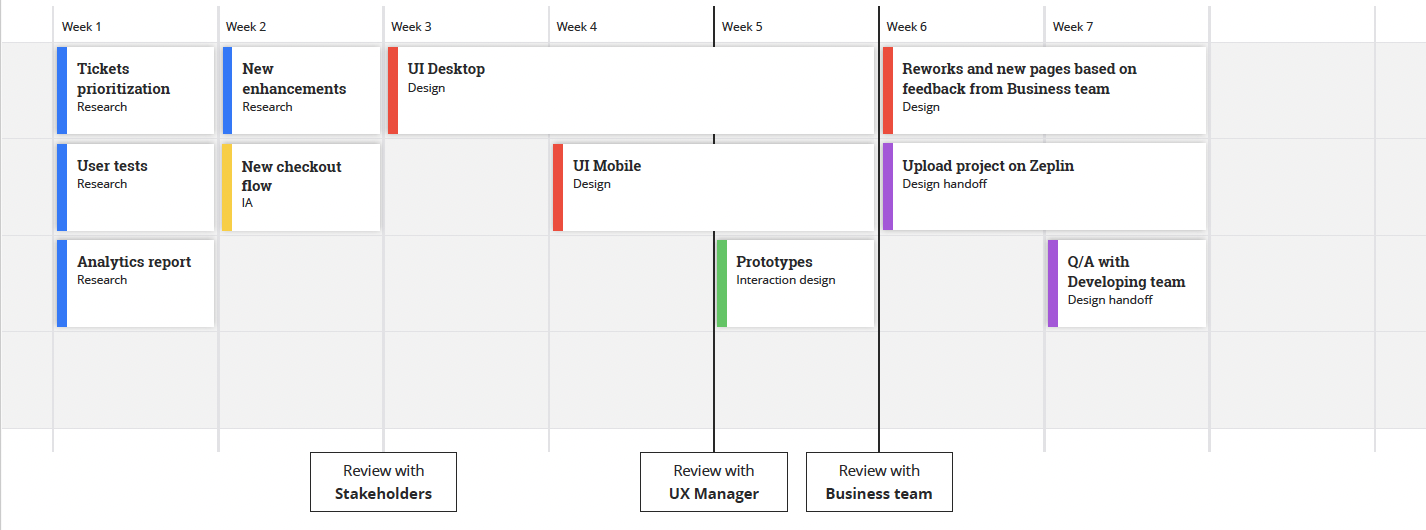Click the New enhancements card
1426x530 pixels.
point(302,89)
